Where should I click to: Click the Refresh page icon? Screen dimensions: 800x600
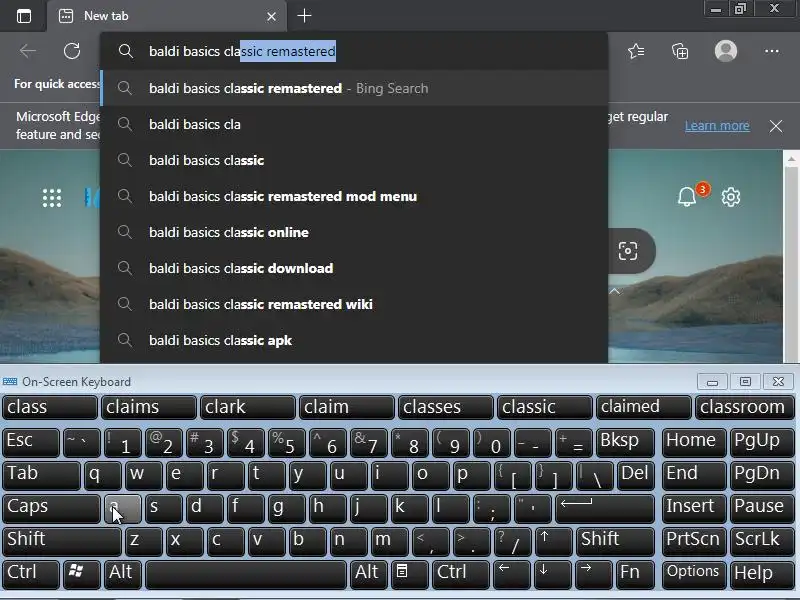[x=72, y=51]
